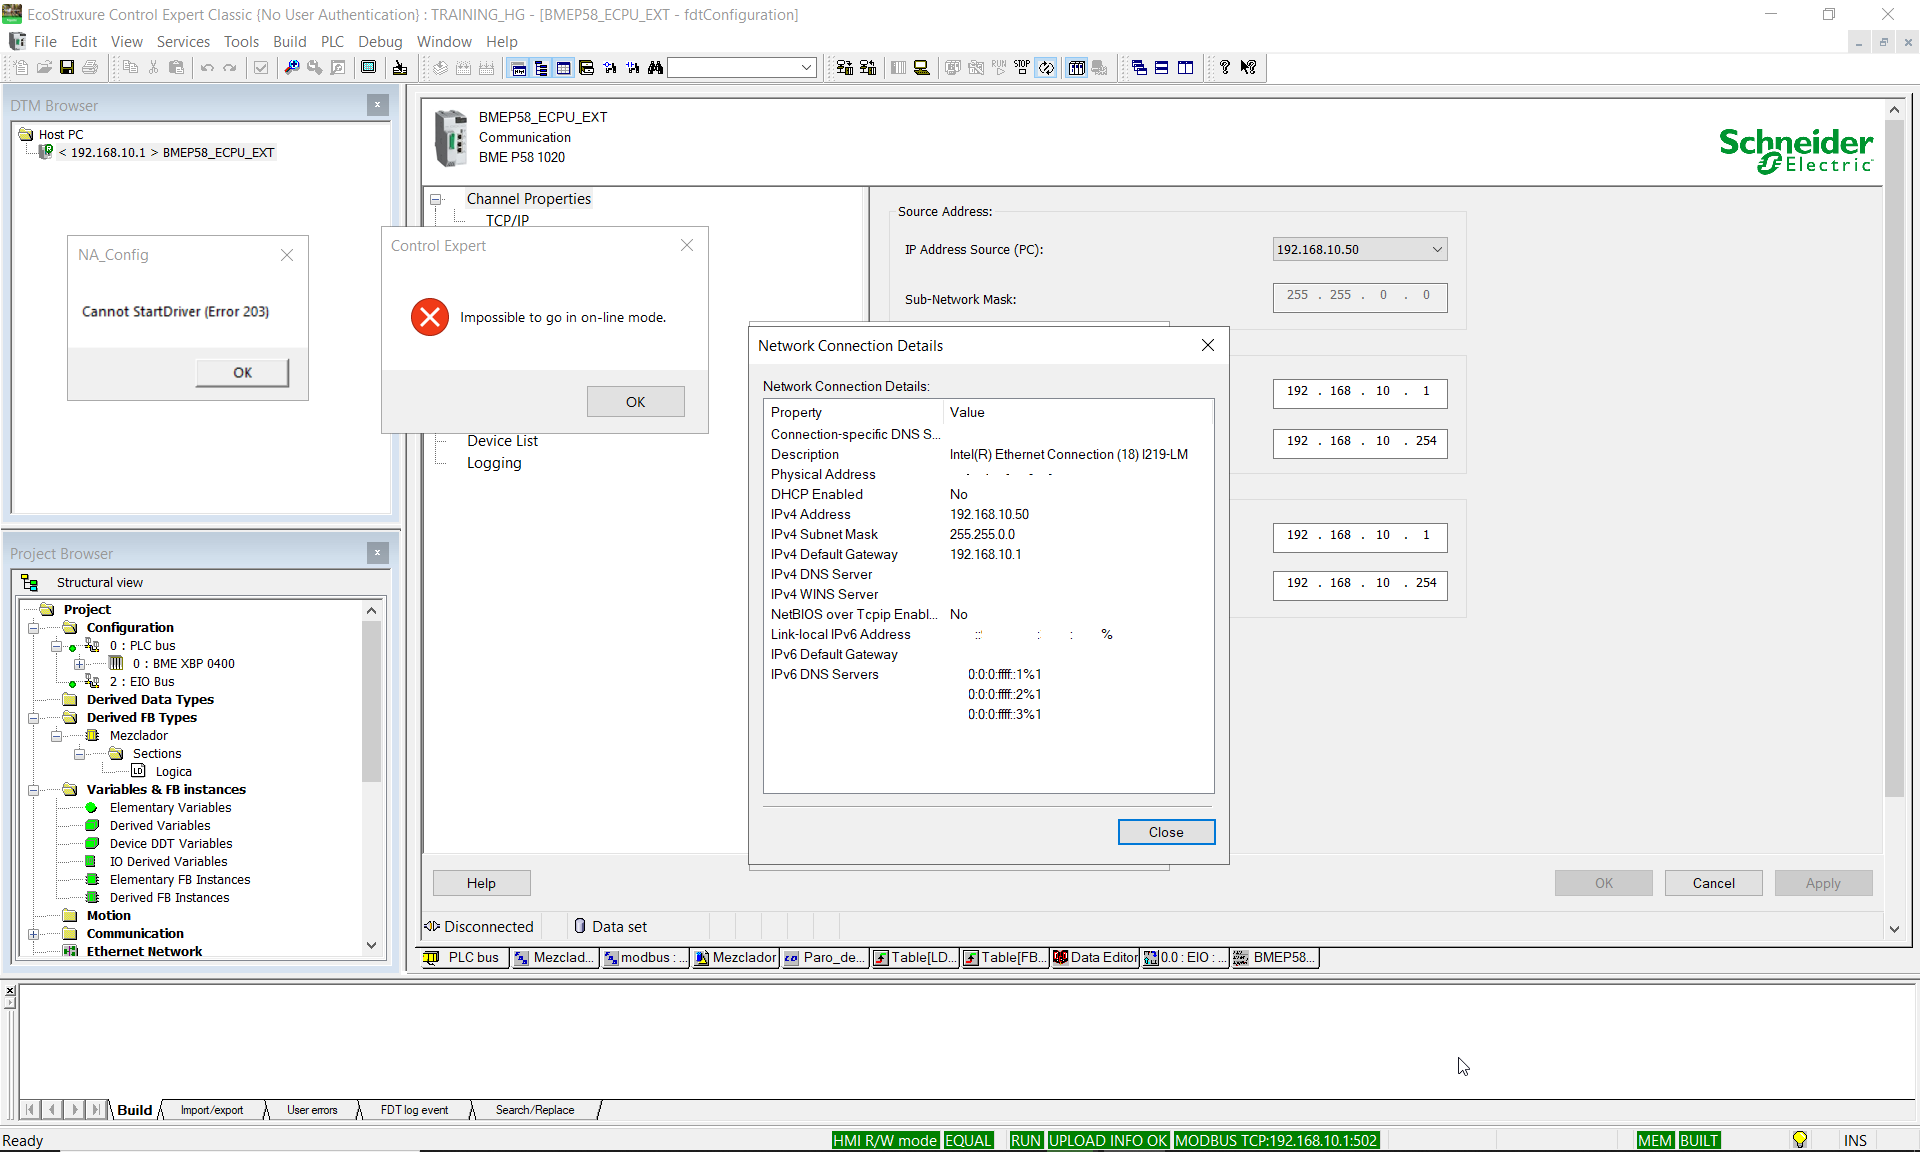Viewport: 1920px width, 1152px height.
Task: Collapse the PLC bus tree node
Action: click(x=56, y=646)
